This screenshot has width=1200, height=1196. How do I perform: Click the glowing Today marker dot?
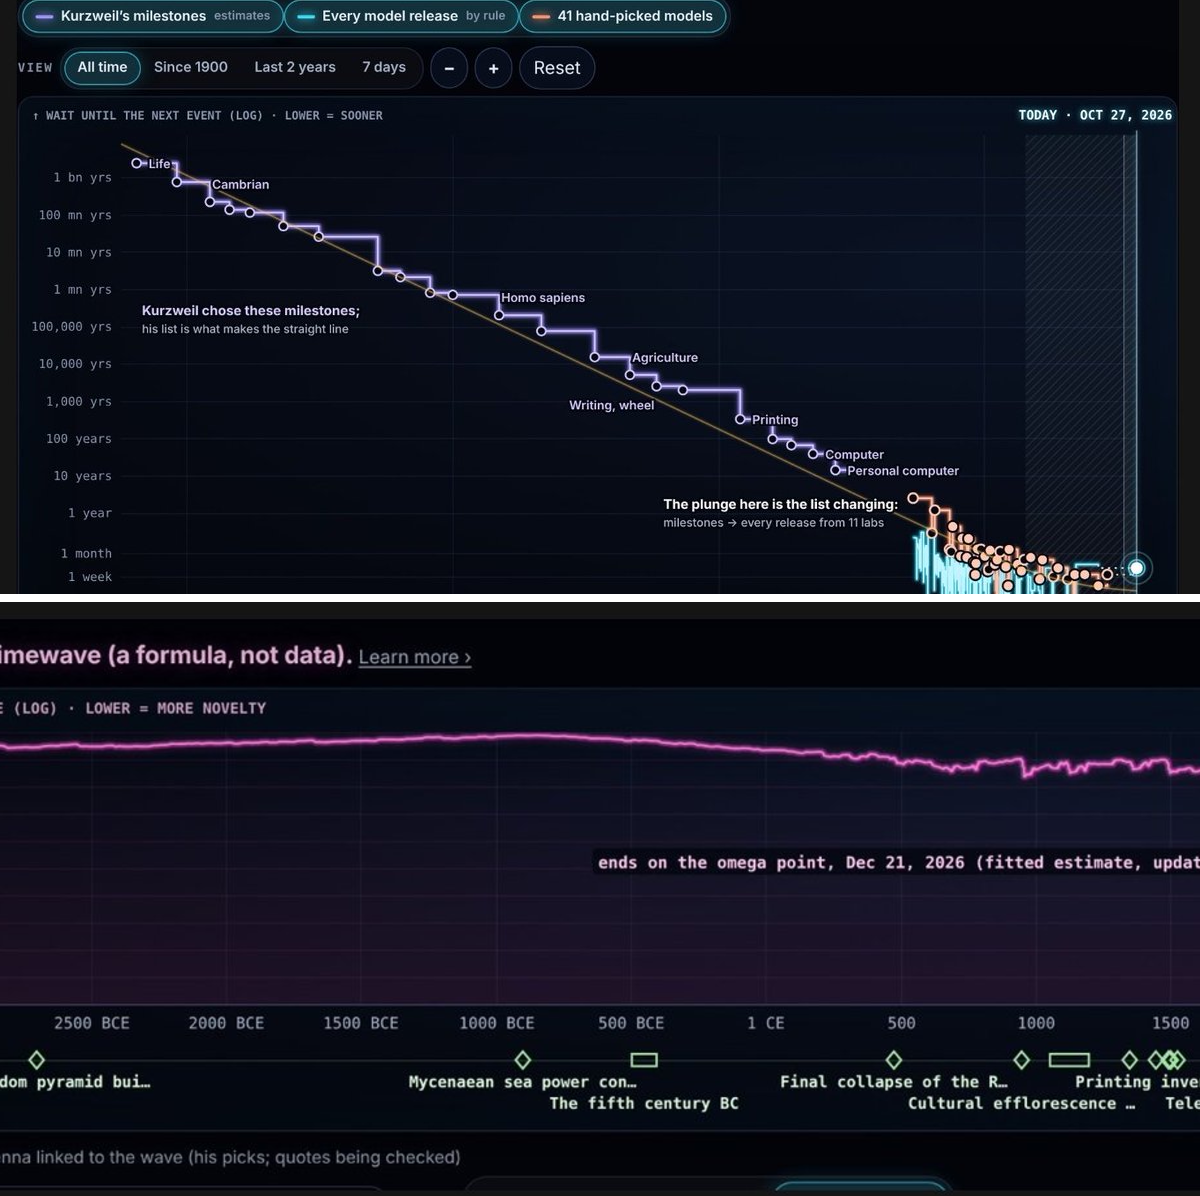click(1136, 569)
